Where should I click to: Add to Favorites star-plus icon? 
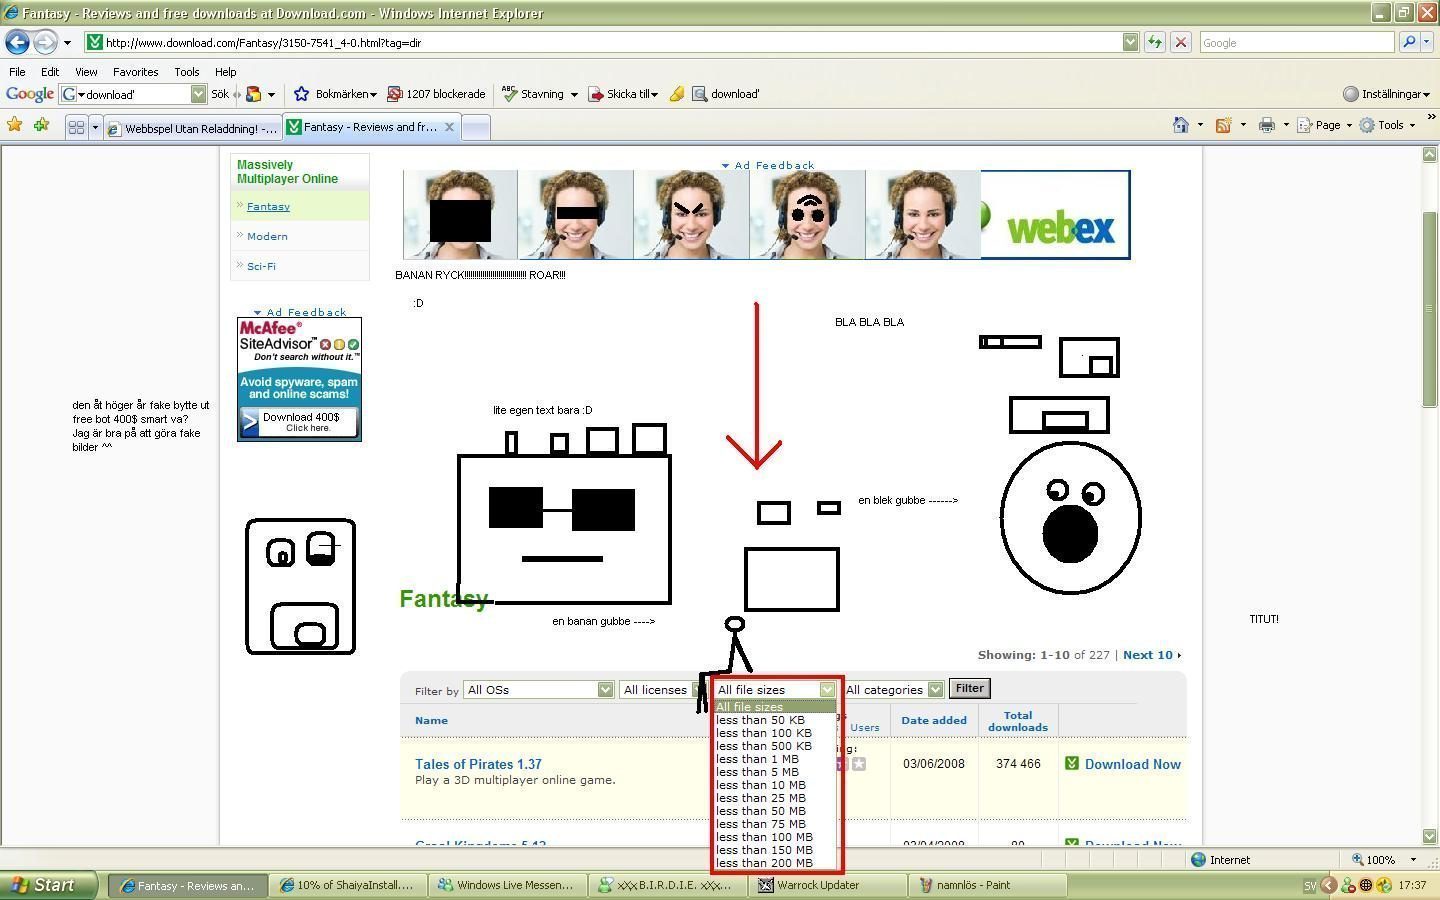[41, 125]
